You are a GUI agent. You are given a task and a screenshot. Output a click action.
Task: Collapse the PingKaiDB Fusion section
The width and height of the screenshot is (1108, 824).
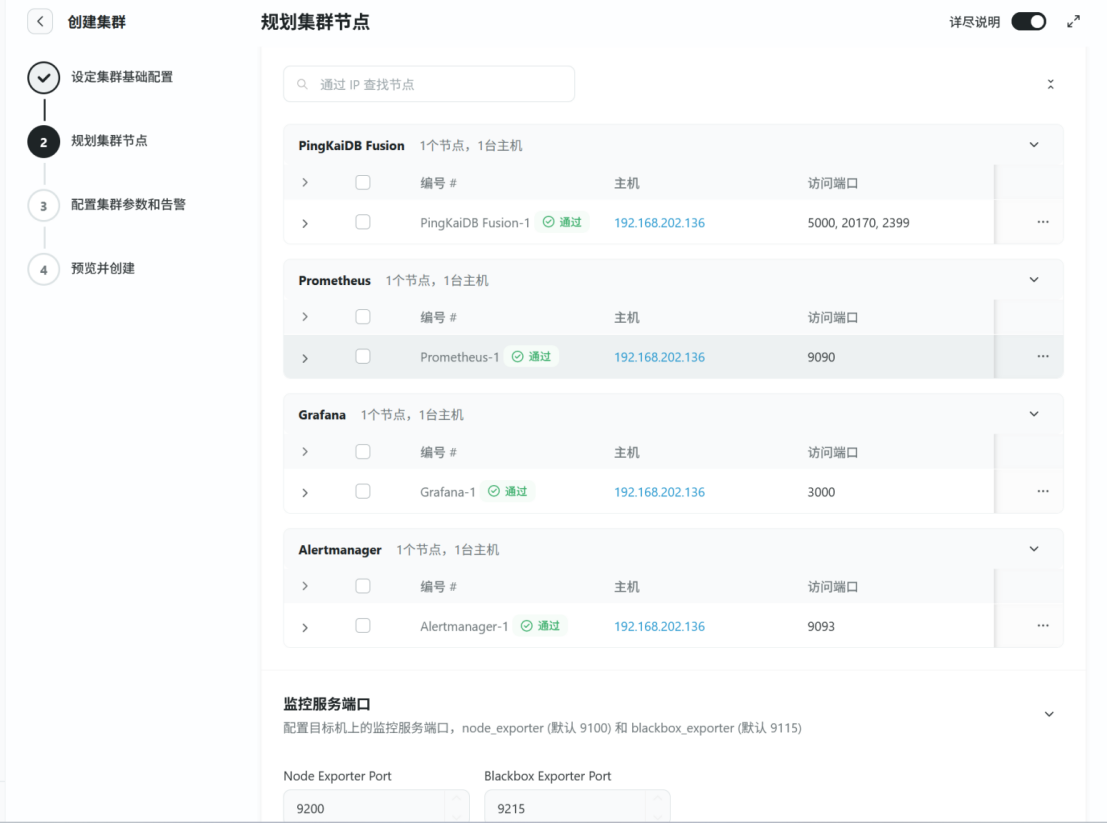(x=1034, y=145)
